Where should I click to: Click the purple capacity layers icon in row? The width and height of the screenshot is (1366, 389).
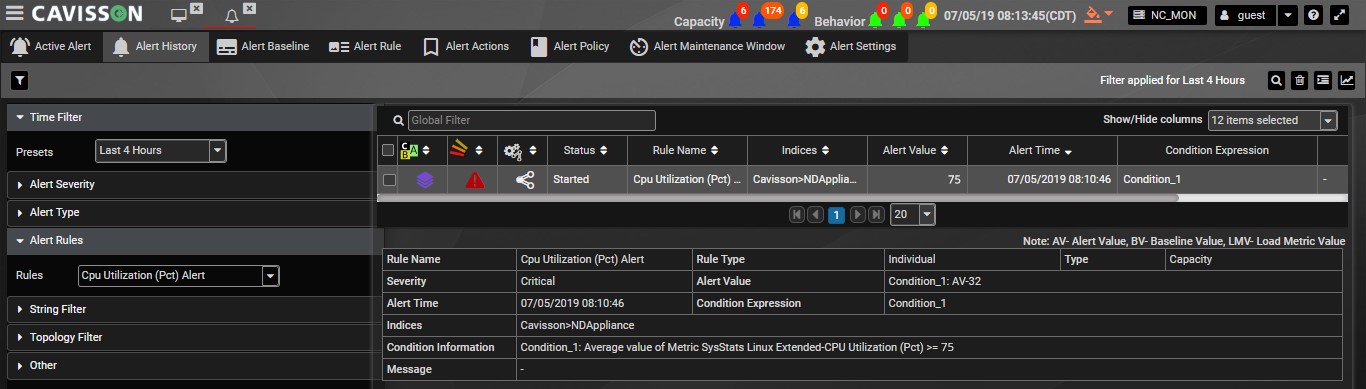pos(425,180)
